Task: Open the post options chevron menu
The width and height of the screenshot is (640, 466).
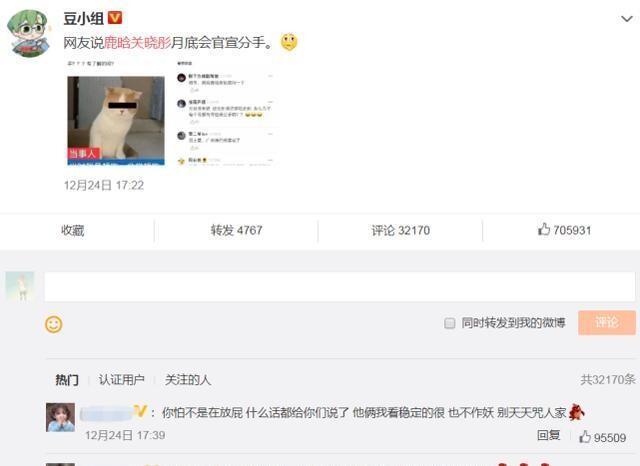Action: pos(627,19)
